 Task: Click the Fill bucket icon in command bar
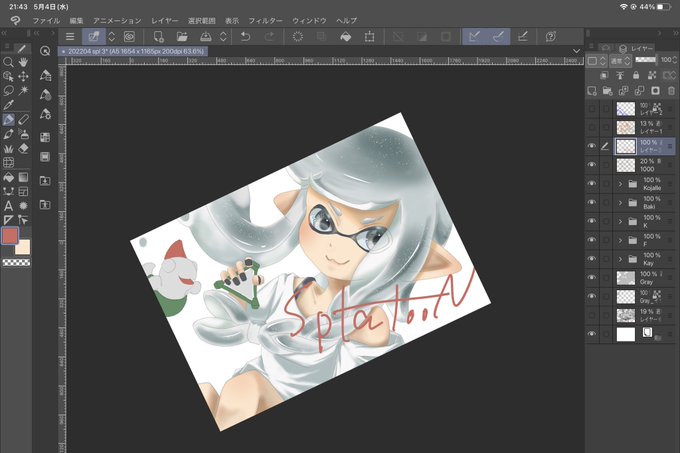[x=346, y=37]
